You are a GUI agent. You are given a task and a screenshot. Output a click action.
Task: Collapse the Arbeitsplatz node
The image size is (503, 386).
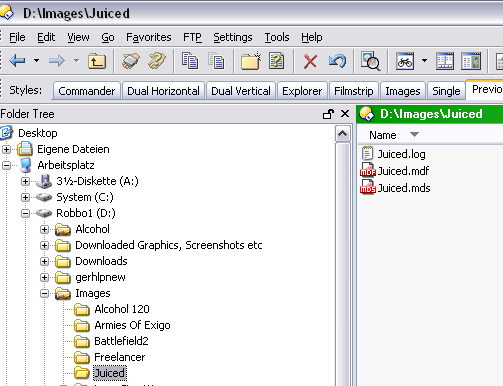[6, 165]
